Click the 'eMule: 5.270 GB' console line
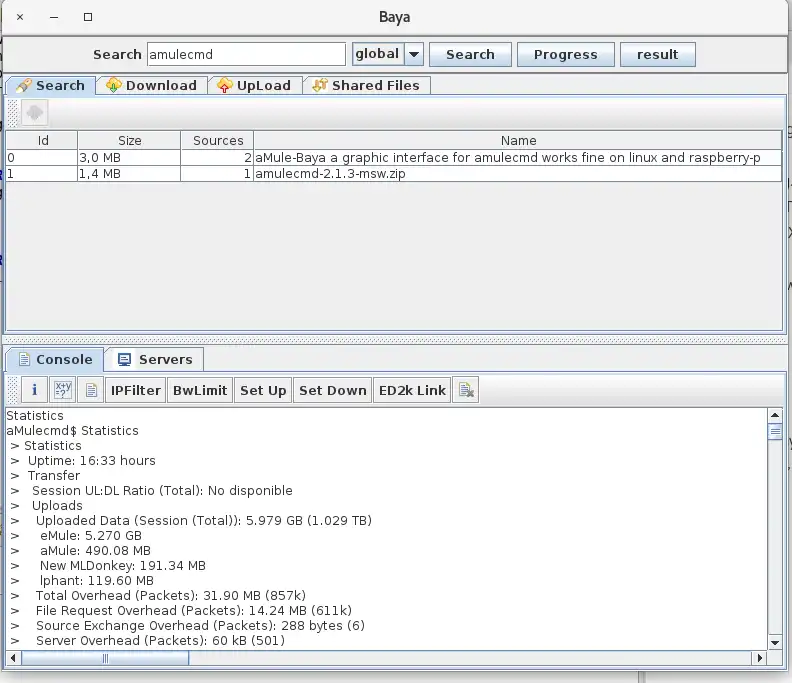This screenshot has width=792, height=683. pyautogui.click(x=91, y=535)
